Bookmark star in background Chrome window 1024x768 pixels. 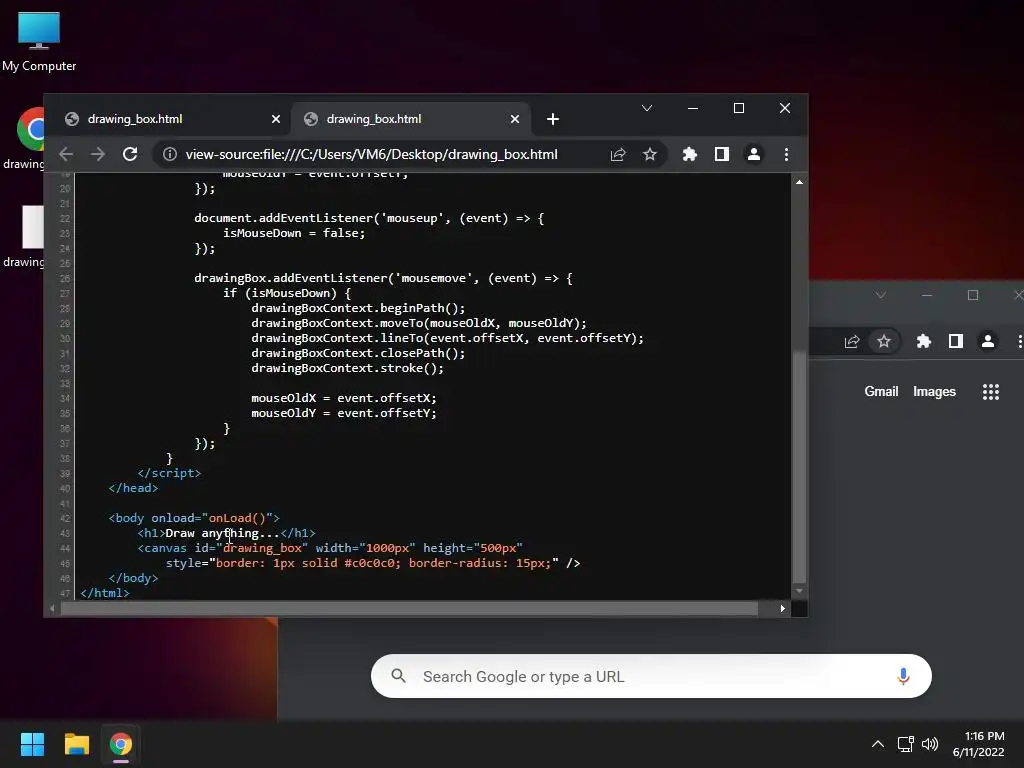(884, 342)
